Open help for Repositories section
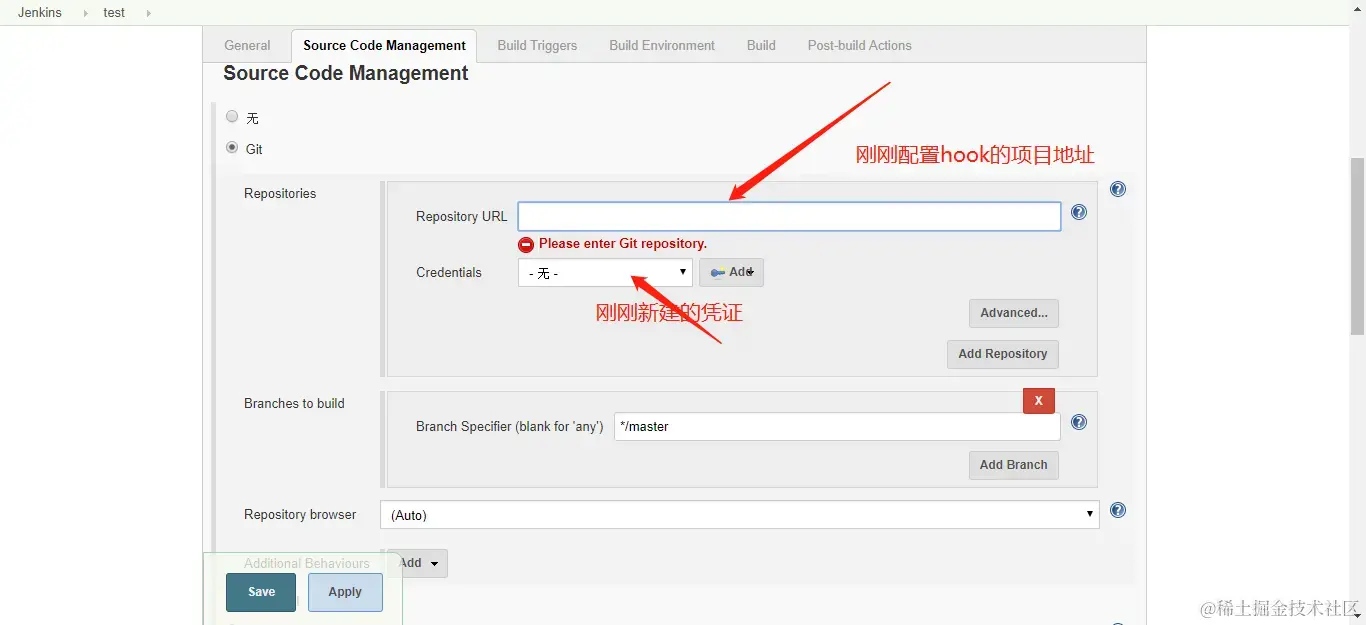Screen dimensions: 1366x625 click(1118, 189)
